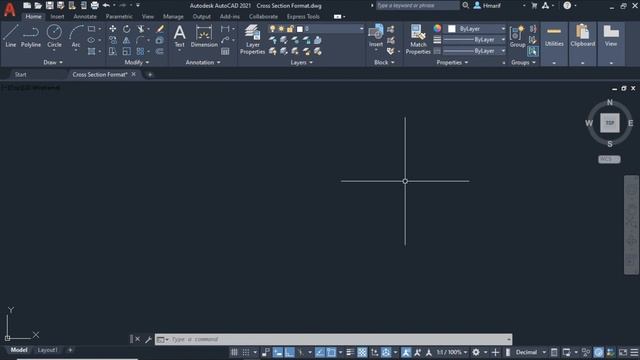Click the Undo arrow icon
The height and width of the screenshot is (360, 640).
[106, 5]
